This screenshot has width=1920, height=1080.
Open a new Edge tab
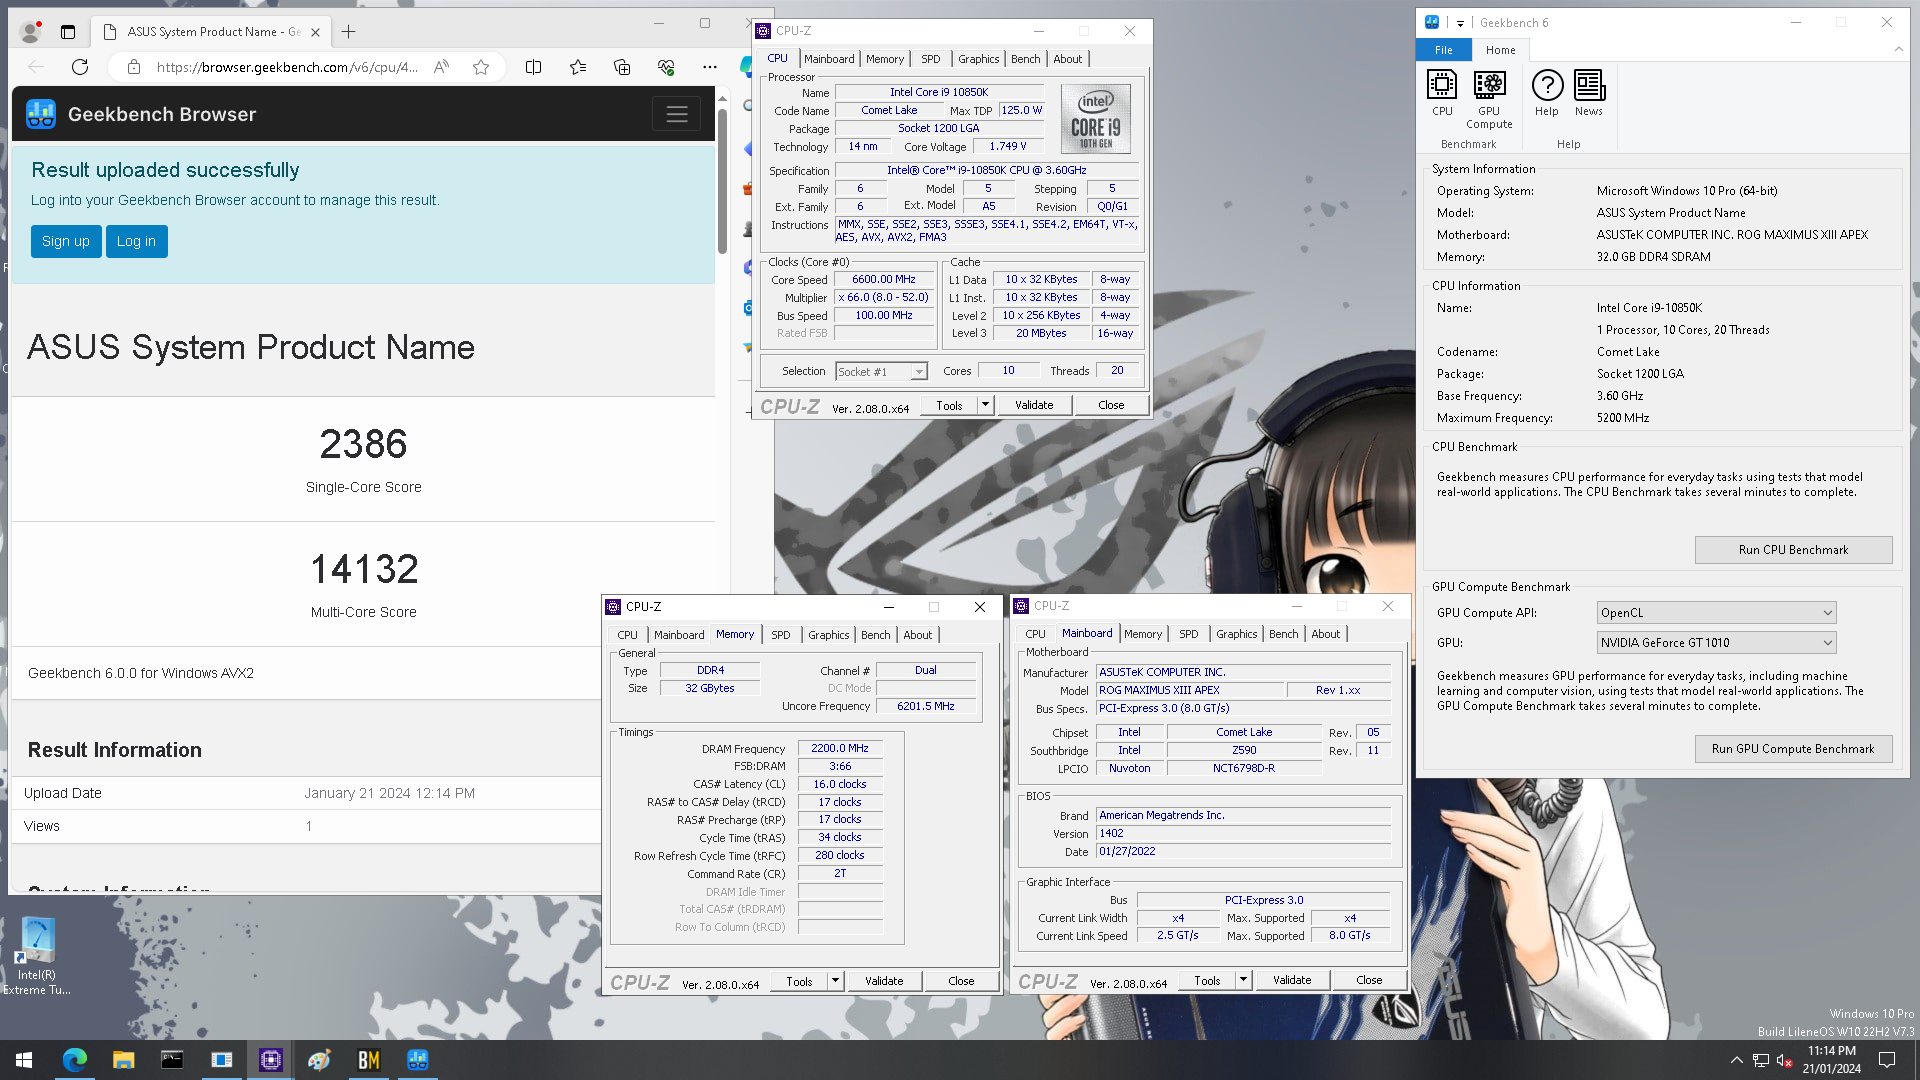coord(348,32)
